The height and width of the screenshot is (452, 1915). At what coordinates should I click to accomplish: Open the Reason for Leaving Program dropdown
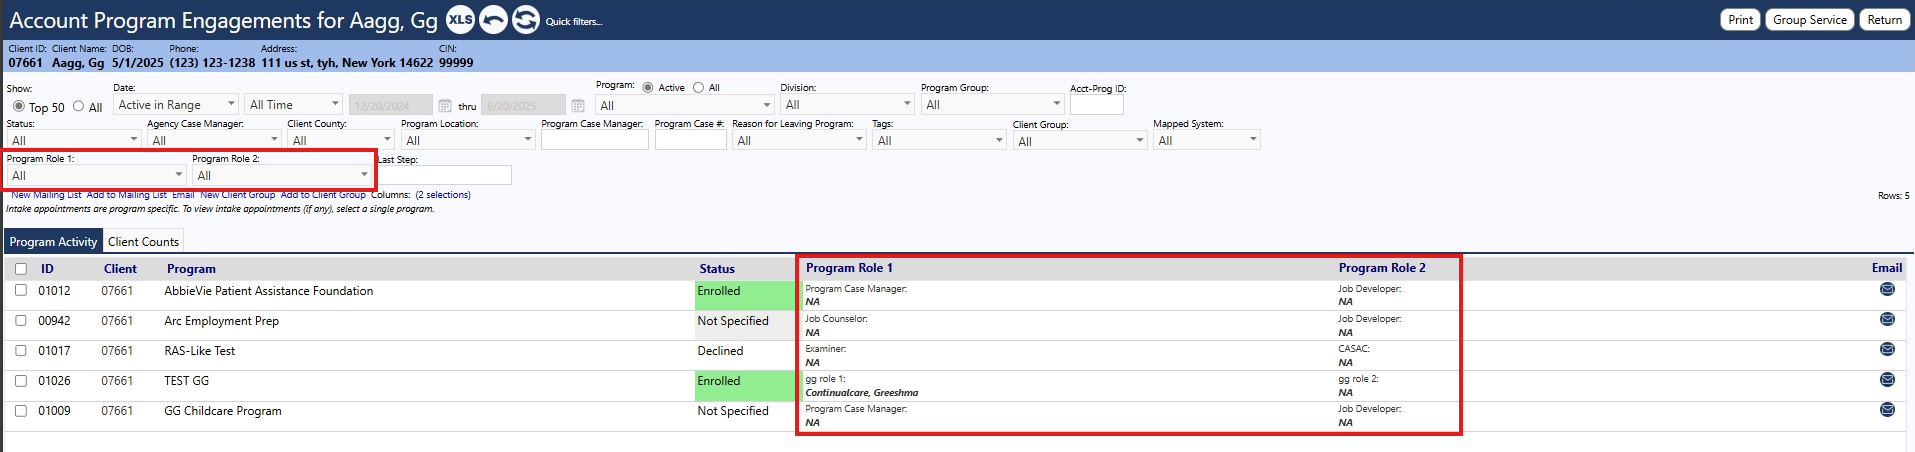tap(799, 140)
